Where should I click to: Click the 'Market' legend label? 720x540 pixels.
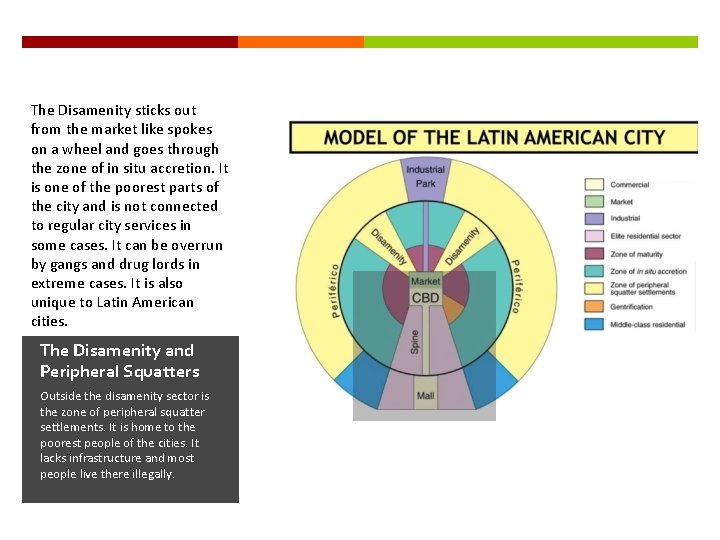pos(621,202)
